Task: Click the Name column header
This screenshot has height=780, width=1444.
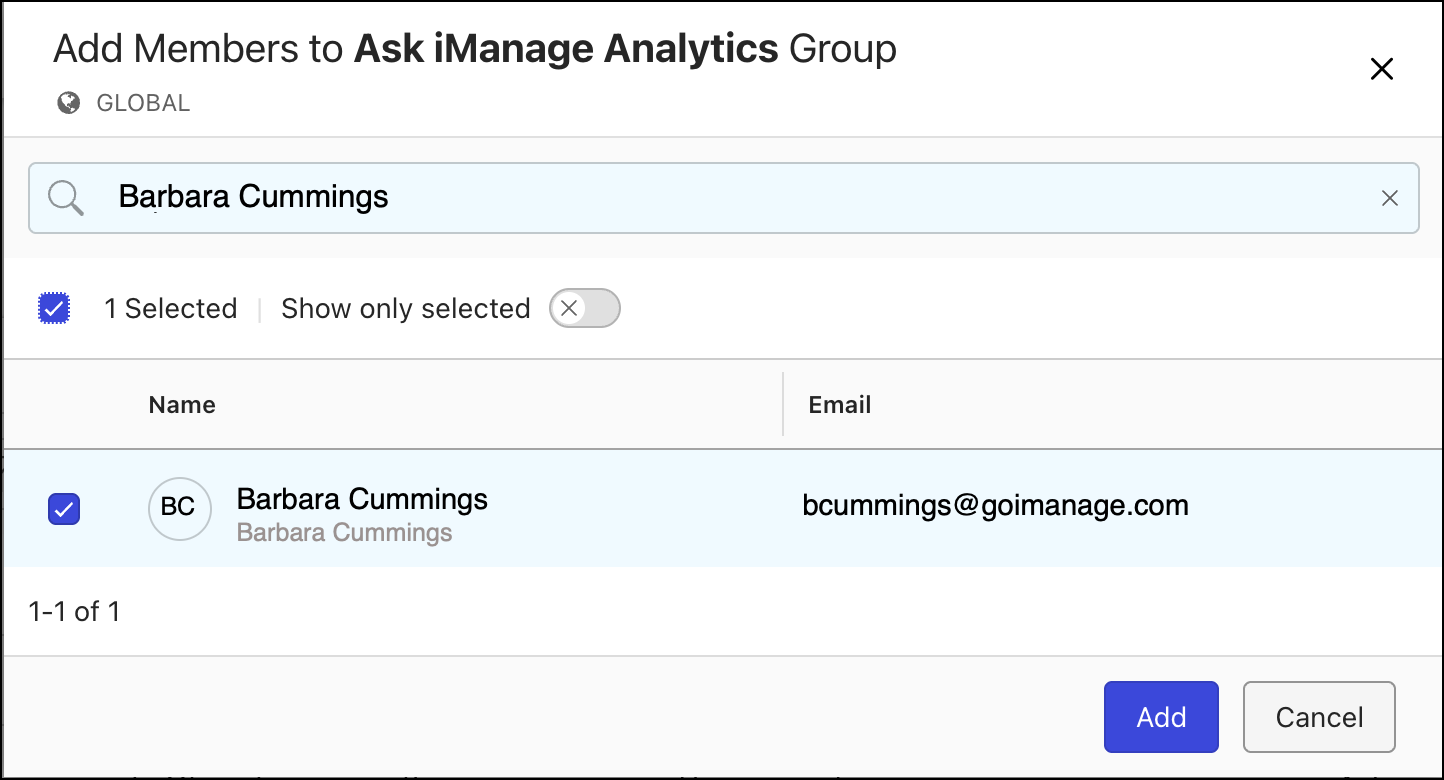Action: pyautogui.click(x=182, y=405)
